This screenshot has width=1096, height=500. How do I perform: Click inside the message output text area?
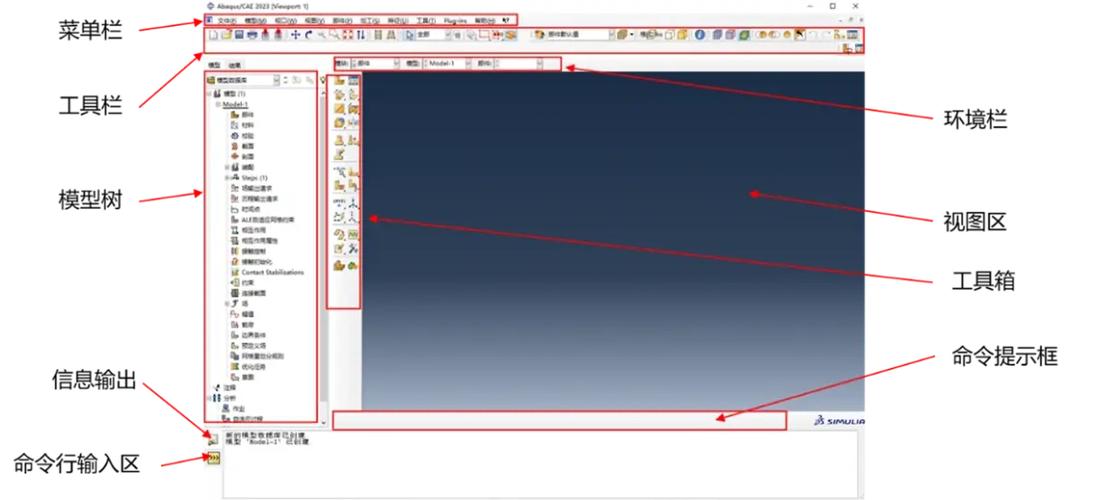click(x=542, y=464)
